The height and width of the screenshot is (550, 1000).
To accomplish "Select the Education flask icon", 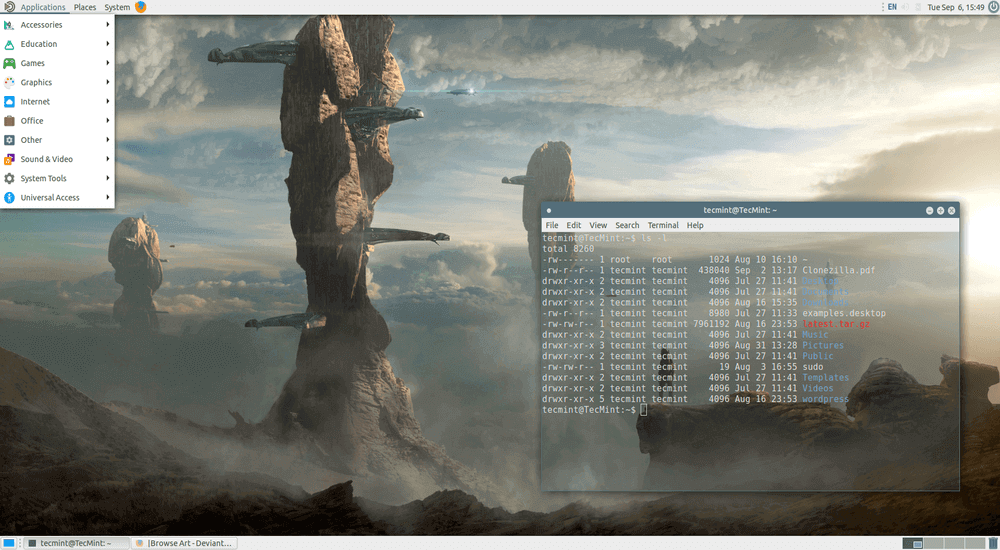I will click(x=9, y=44).
